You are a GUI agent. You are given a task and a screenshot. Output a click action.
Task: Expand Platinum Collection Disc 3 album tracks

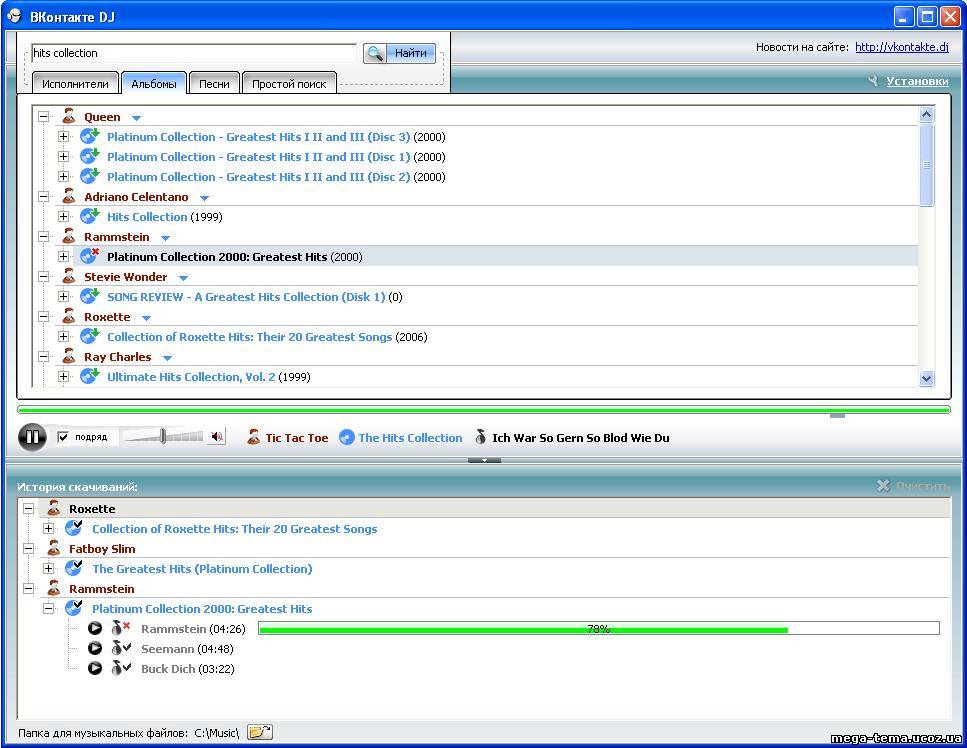point(64,136)
